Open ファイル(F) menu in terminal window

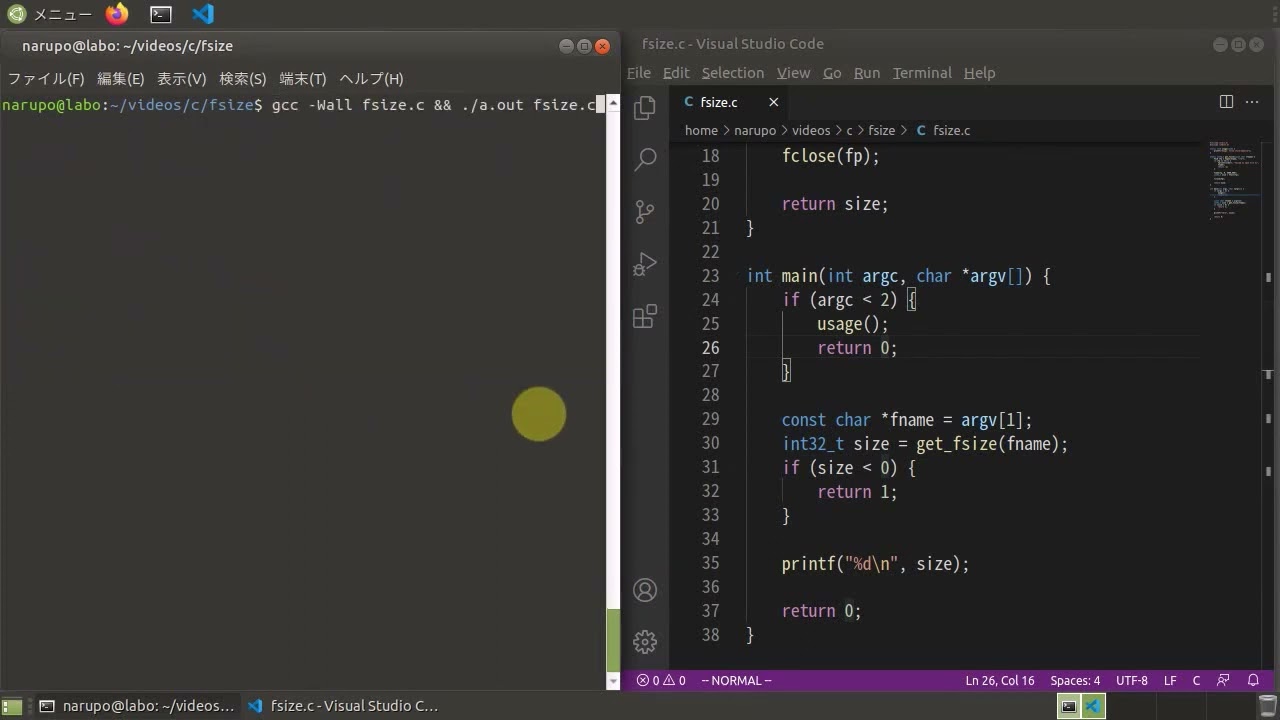tap(46, 79)
